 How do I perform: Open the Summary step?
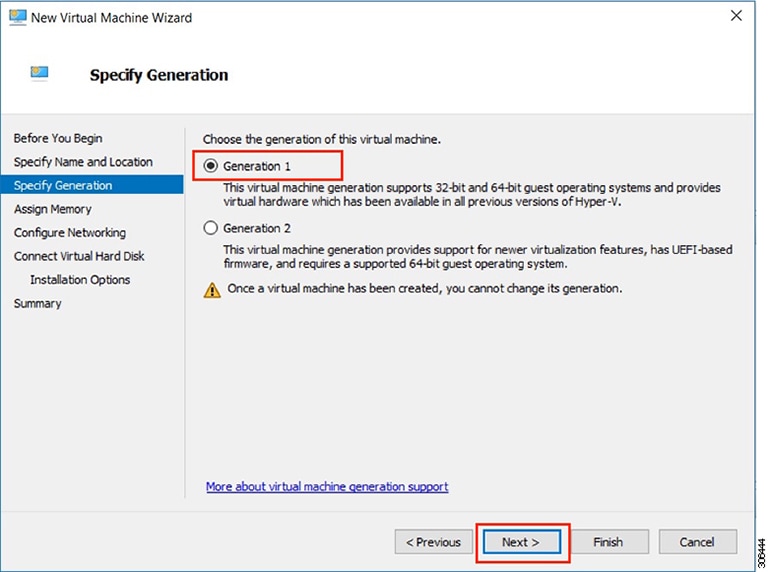(37, 303)
